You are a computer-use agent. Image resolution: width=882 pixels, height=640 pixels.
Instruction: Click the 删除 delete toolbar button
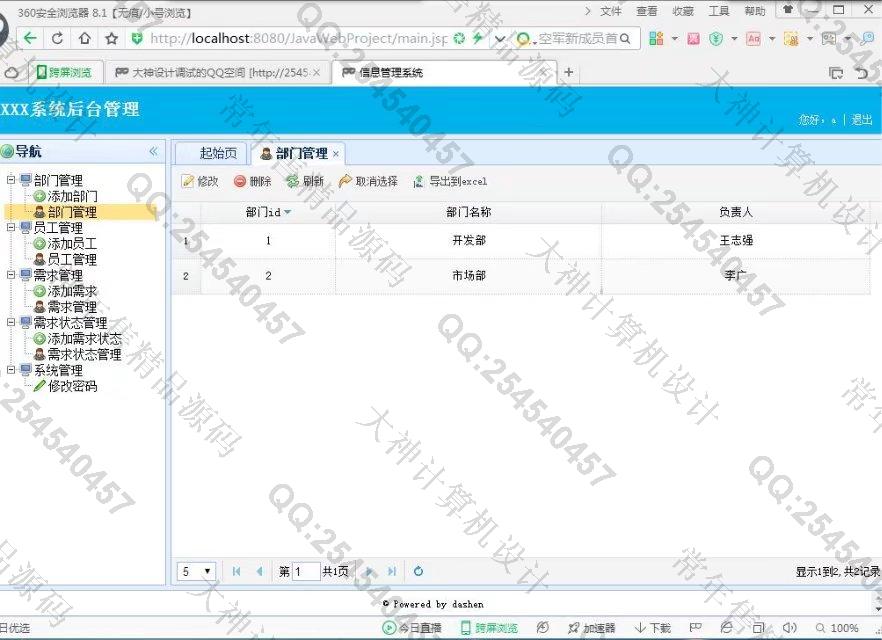[x=253, y=181]
